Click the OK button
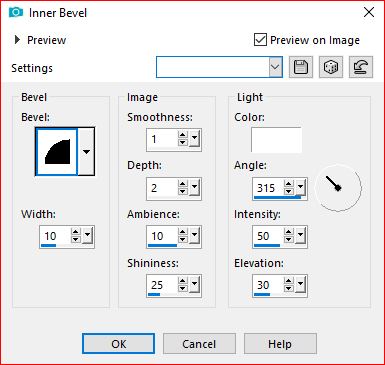This screenshot has height=365, width=385. (119, 344)
